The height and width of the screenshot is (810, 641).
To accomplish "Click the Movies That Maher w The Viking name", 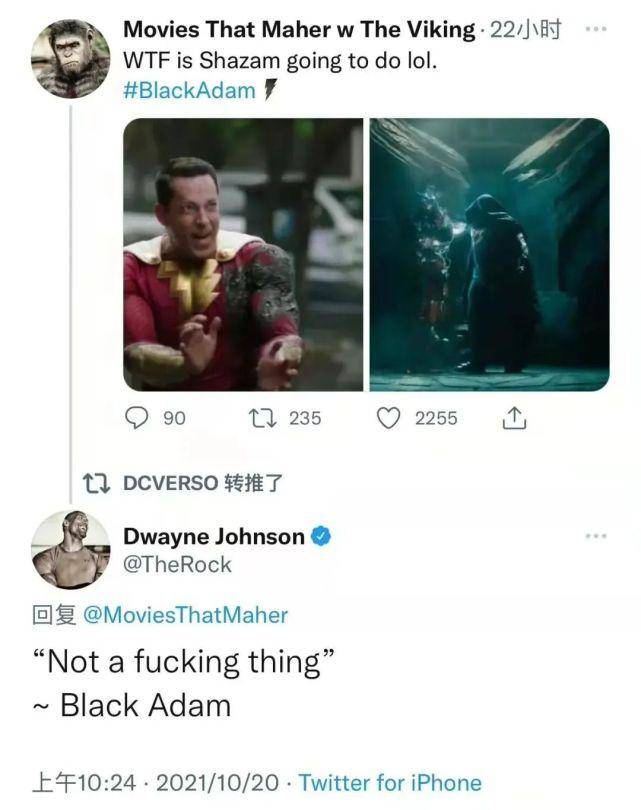I will tap(298, 30).
